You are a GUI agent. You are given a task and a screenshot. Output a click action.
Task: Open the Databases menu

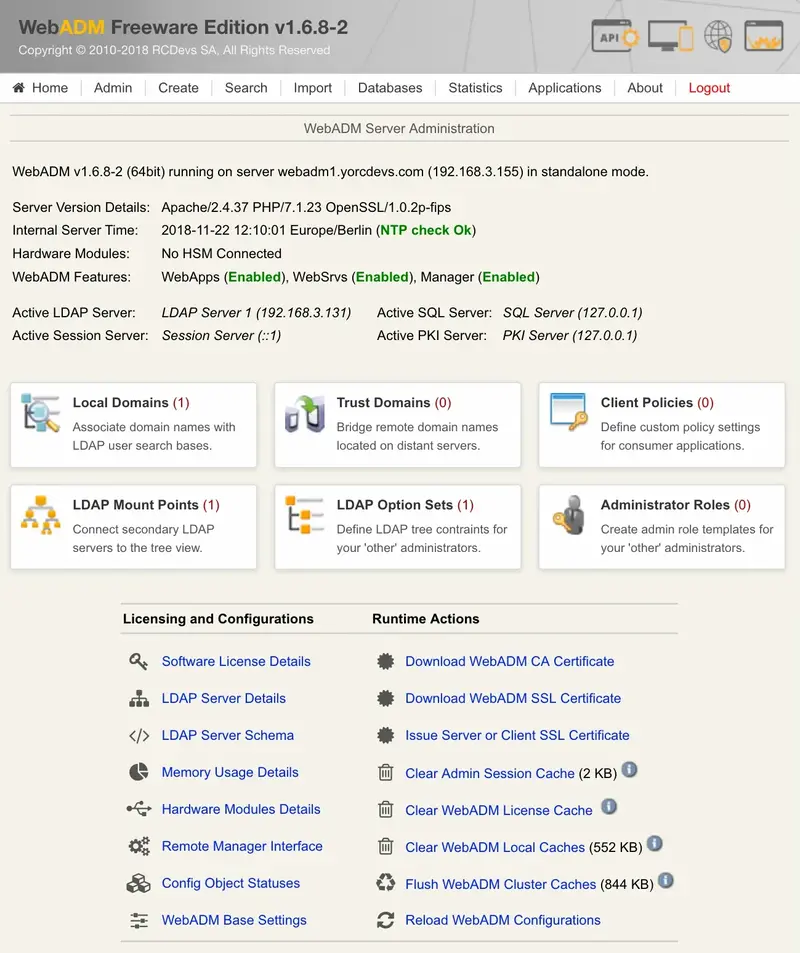point(390,88)
